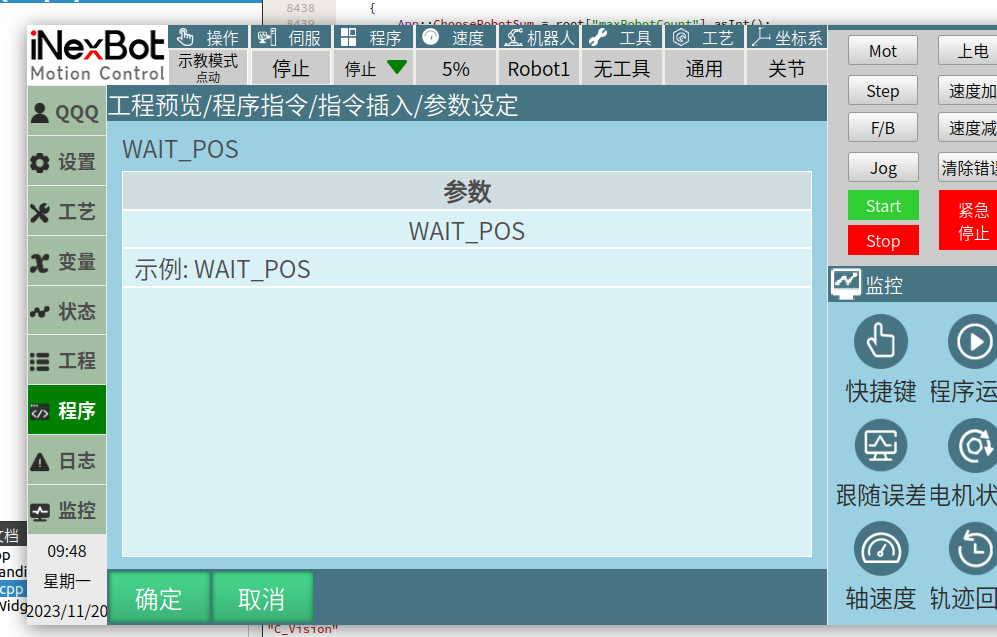Click the 5% speed setting
Screen dimensions: 997x637
(x=456, y=69)
